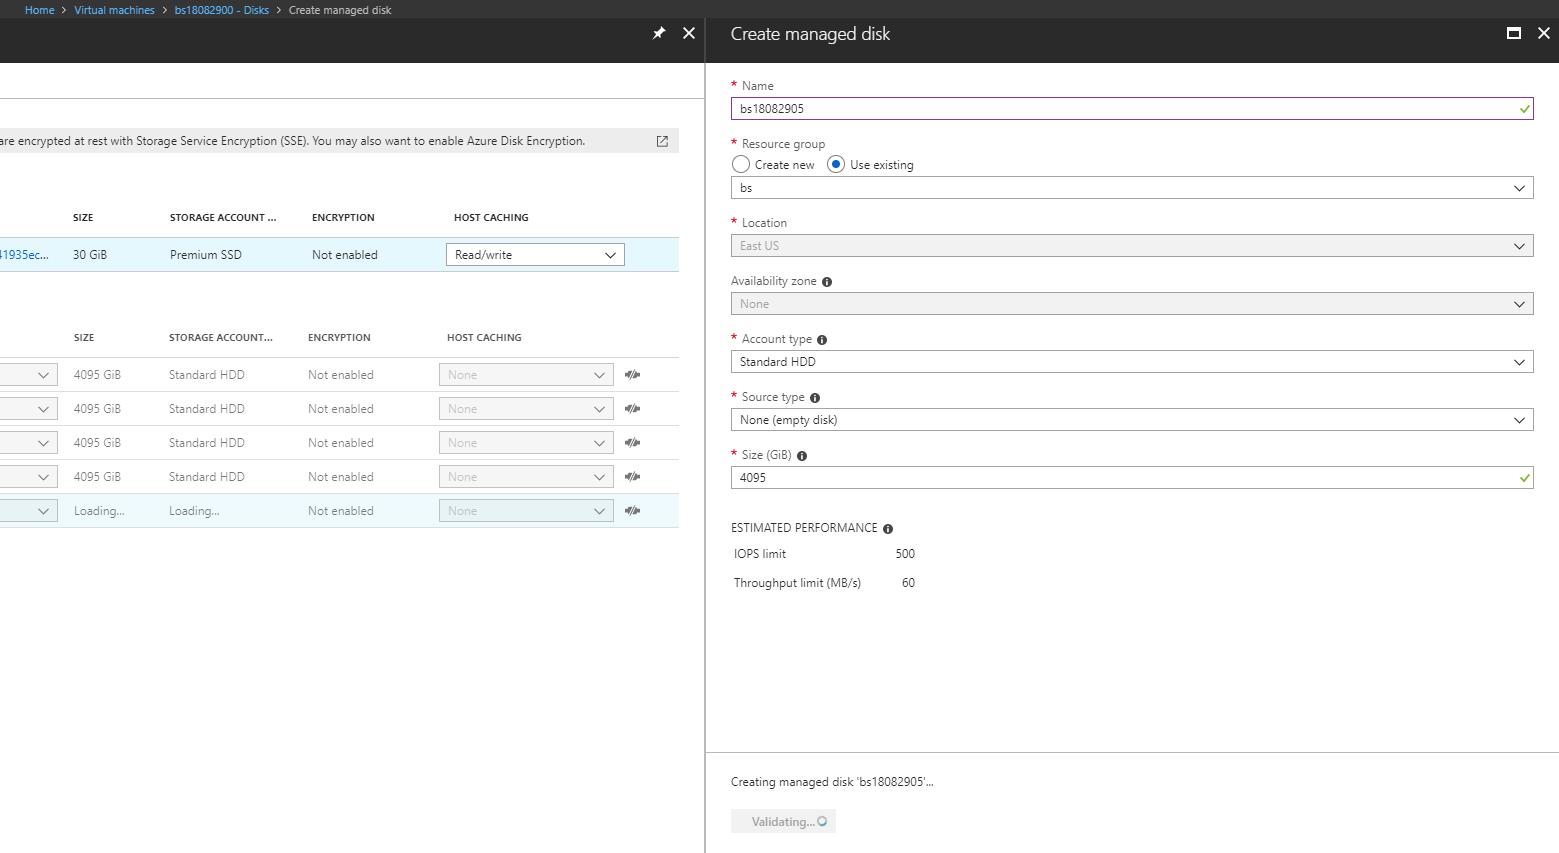Screen dimensions: 1559x853
Task: Click detach icon on the Loading disk row
Action: pos(632,511)
